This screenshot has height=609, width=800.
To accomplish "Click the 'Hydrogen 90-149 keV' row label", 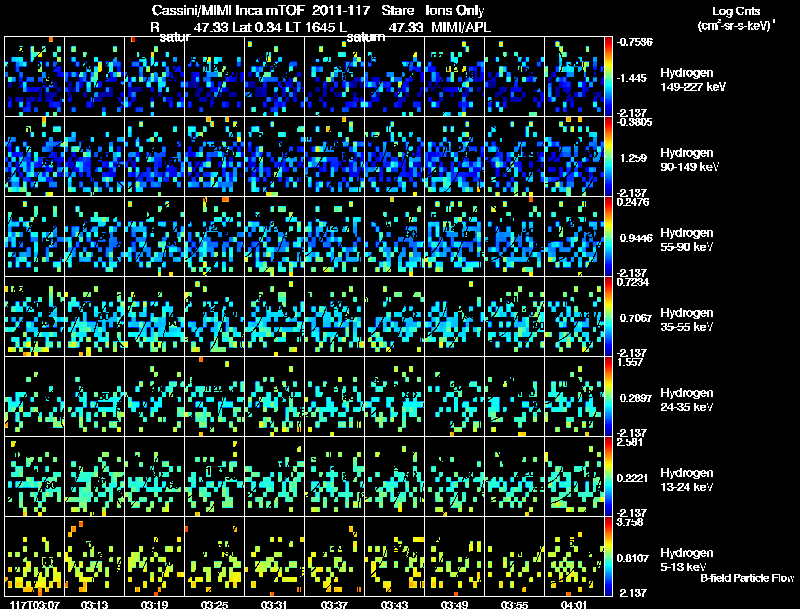I will coord(689,160).
